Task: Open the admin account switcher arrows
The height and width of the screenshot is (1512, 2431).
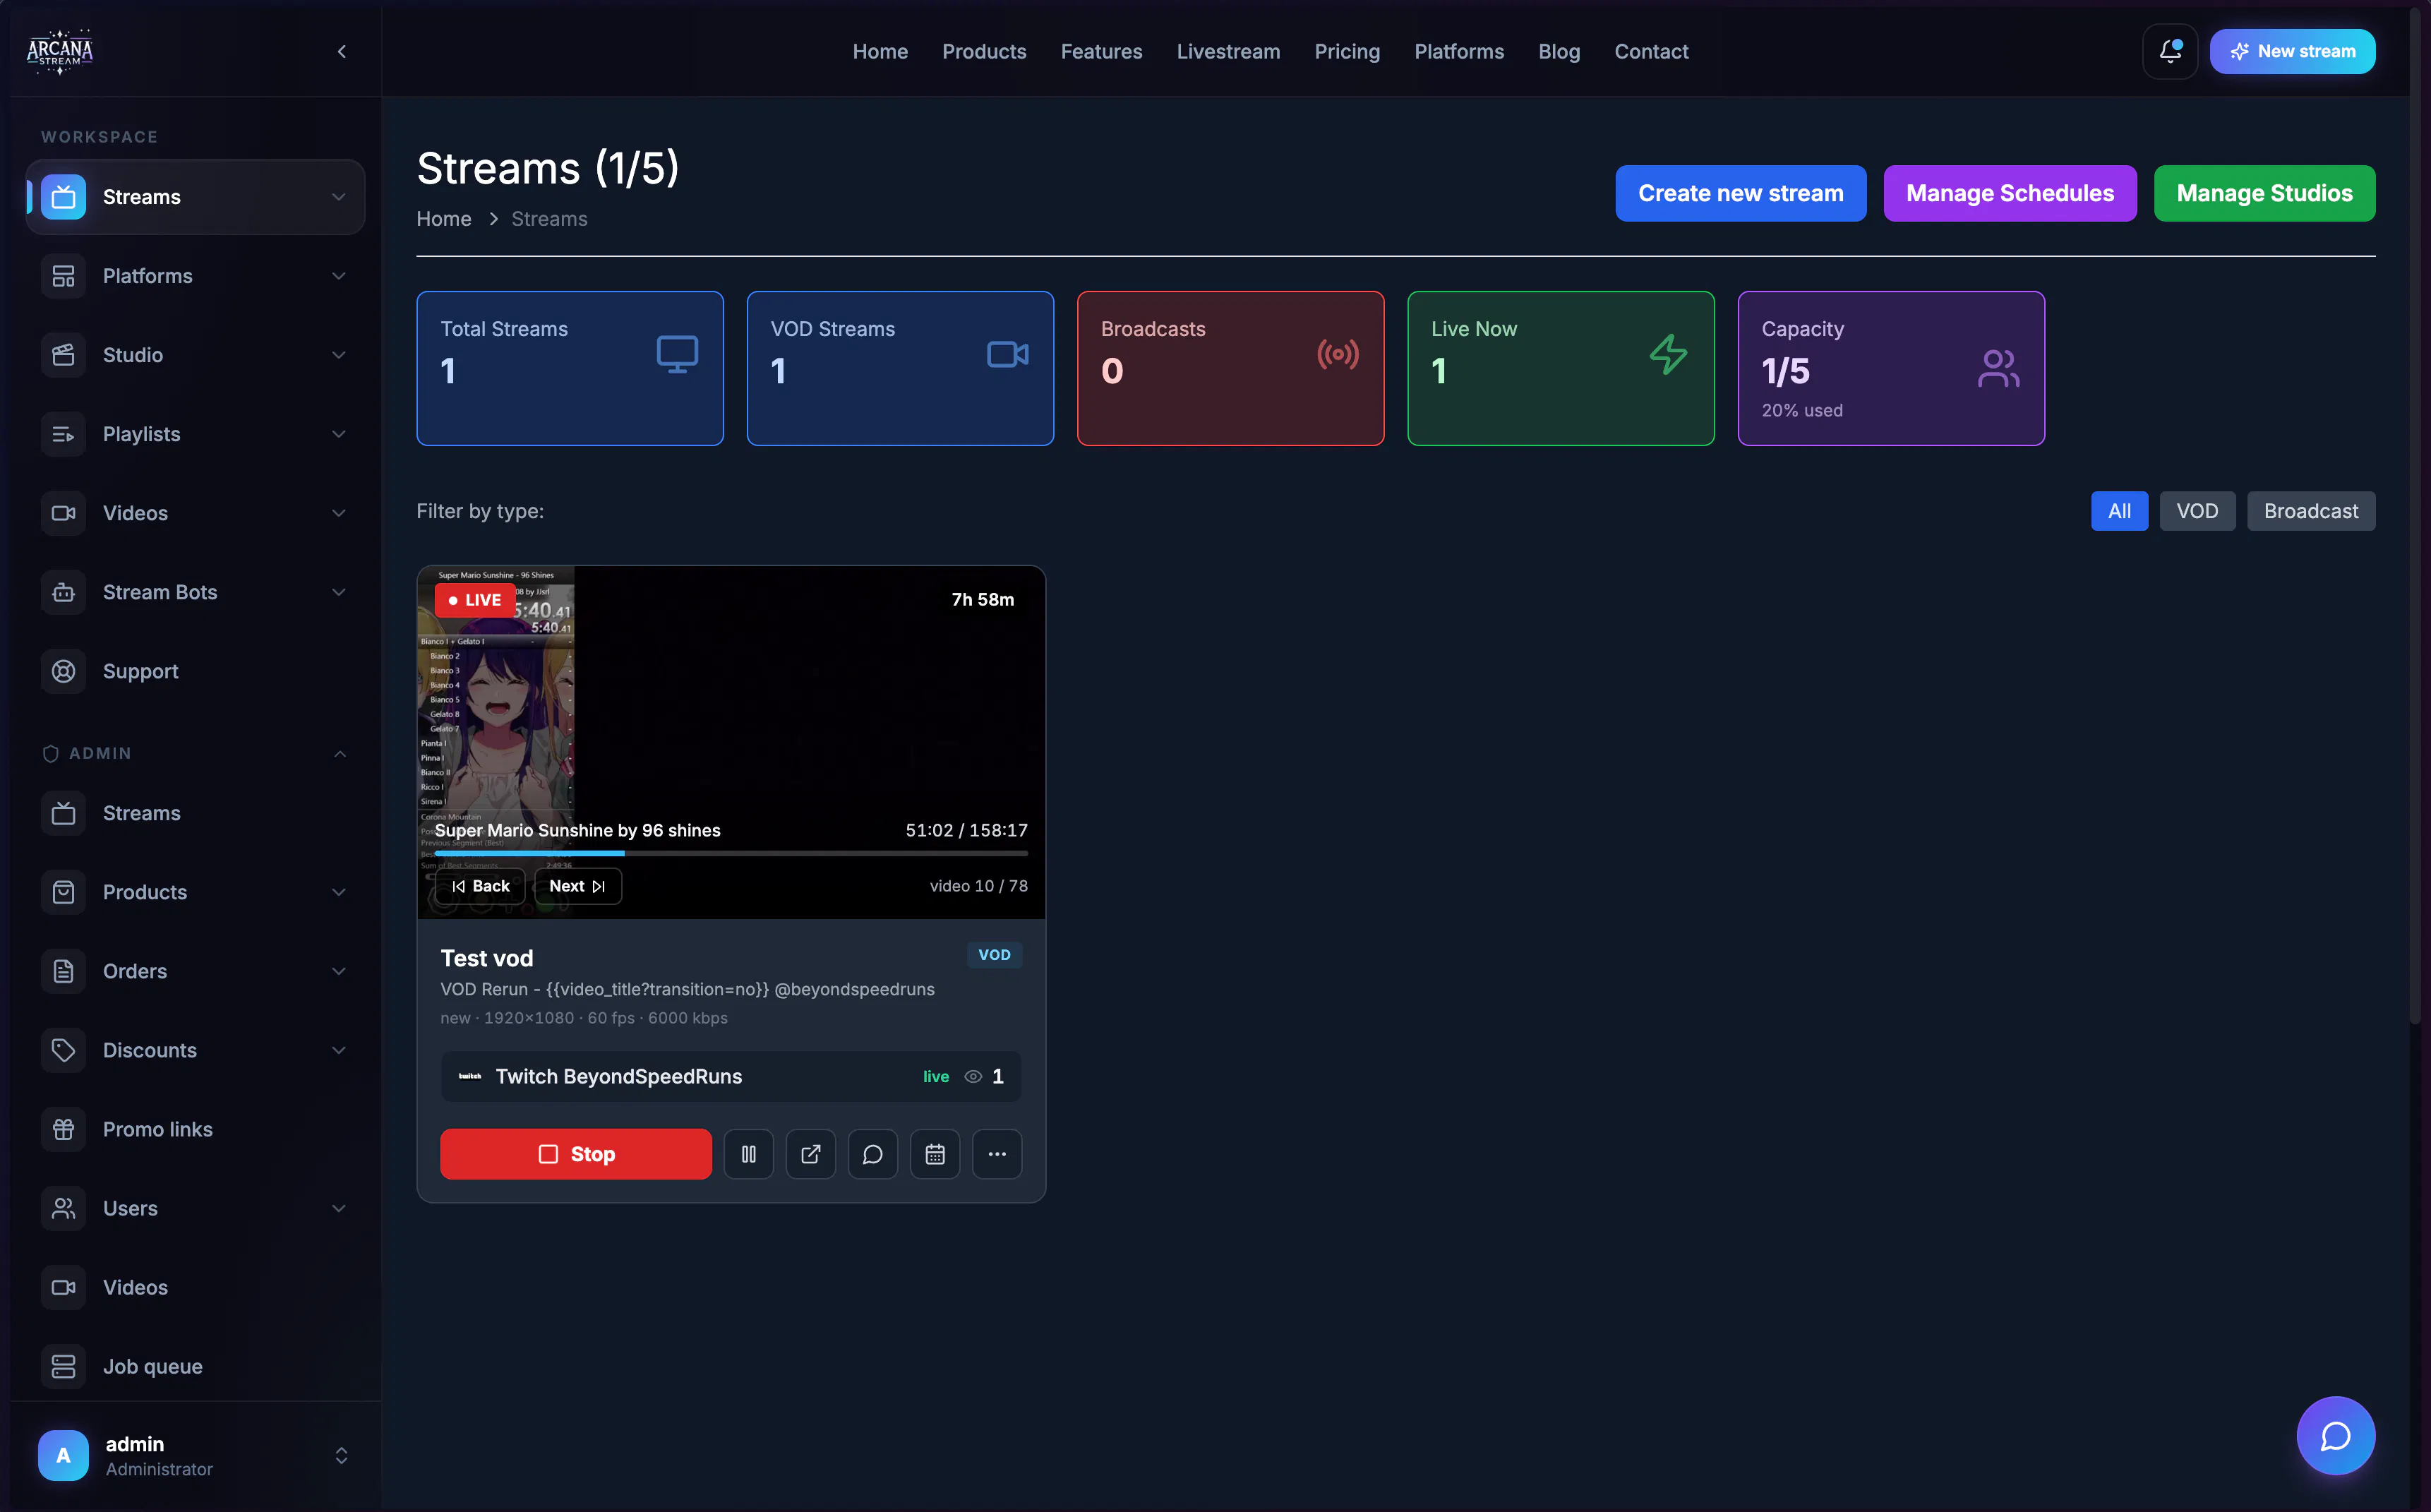Action: 341,1455
